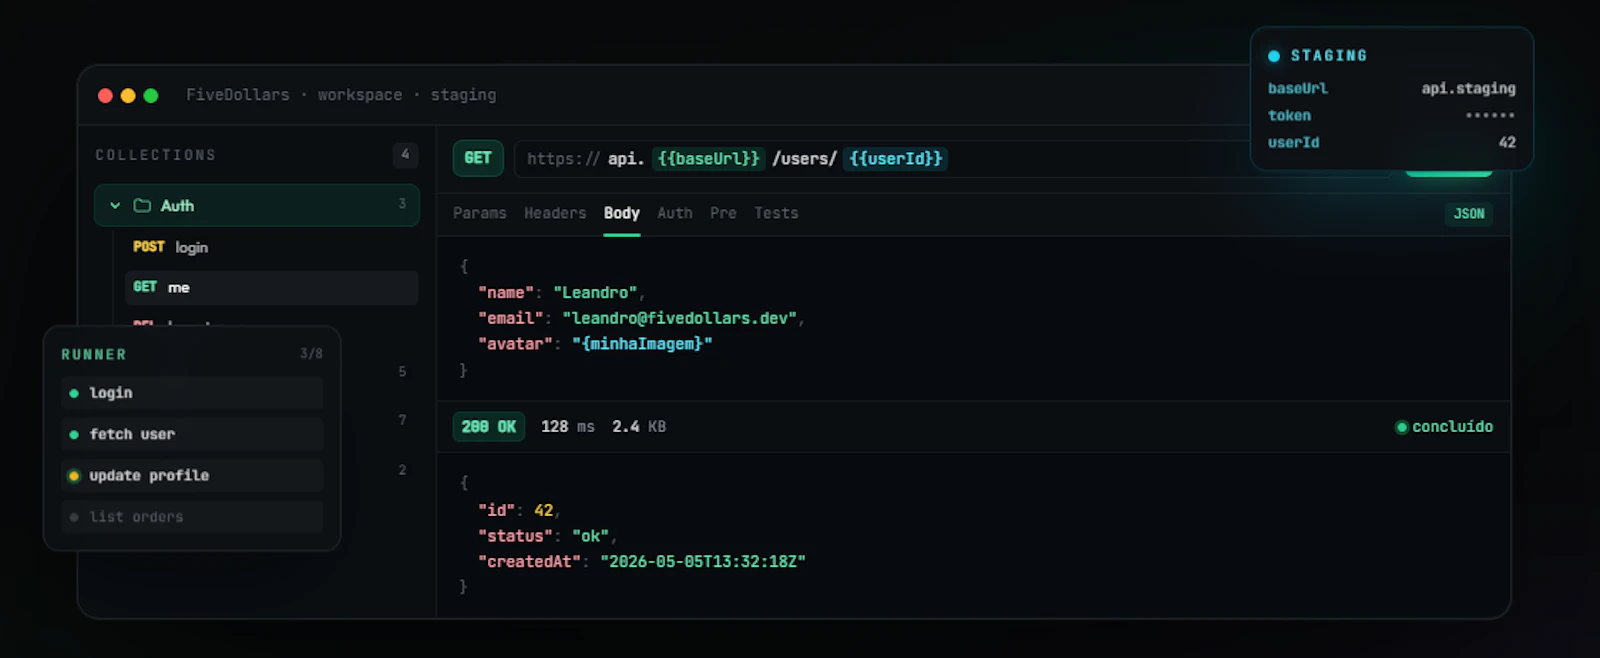Click the "name" key in request body
1600x658 pixels.
pos(506,293)
